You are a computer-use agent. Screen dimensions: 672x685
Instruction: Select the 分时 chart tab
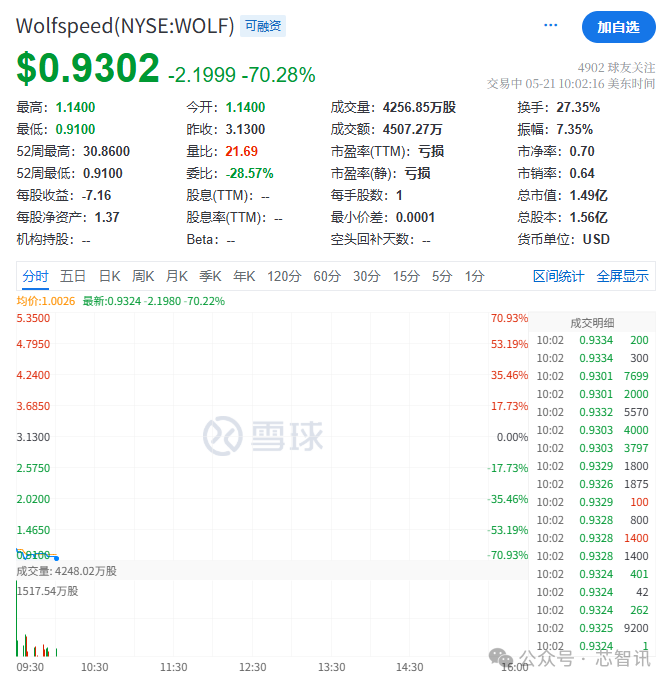35,276
